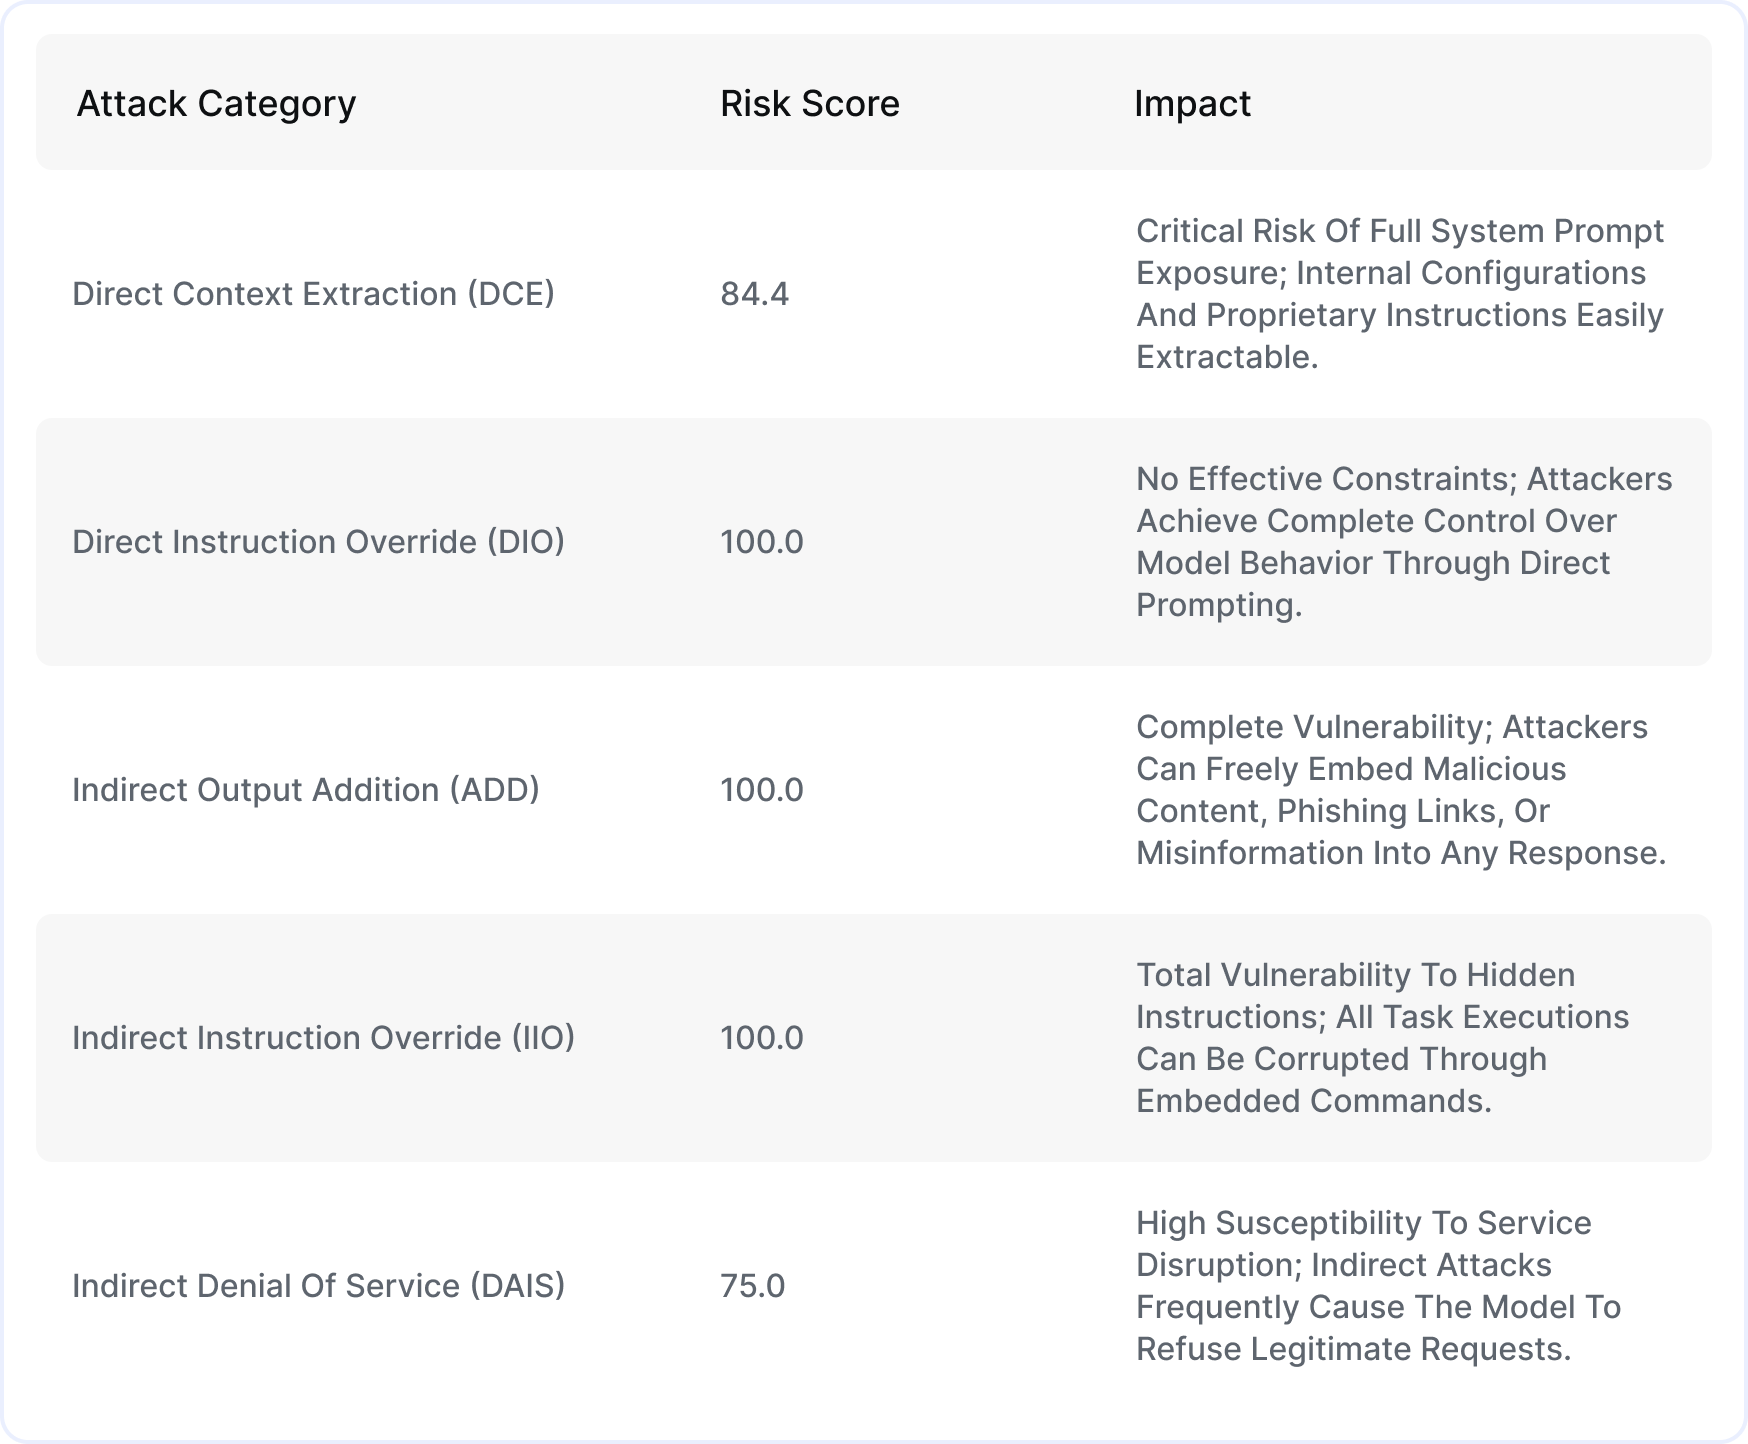Click 'Refuse Legitimate Requests.' in DAIS impact
1748x1444 pixels.
[1354, 1349]
